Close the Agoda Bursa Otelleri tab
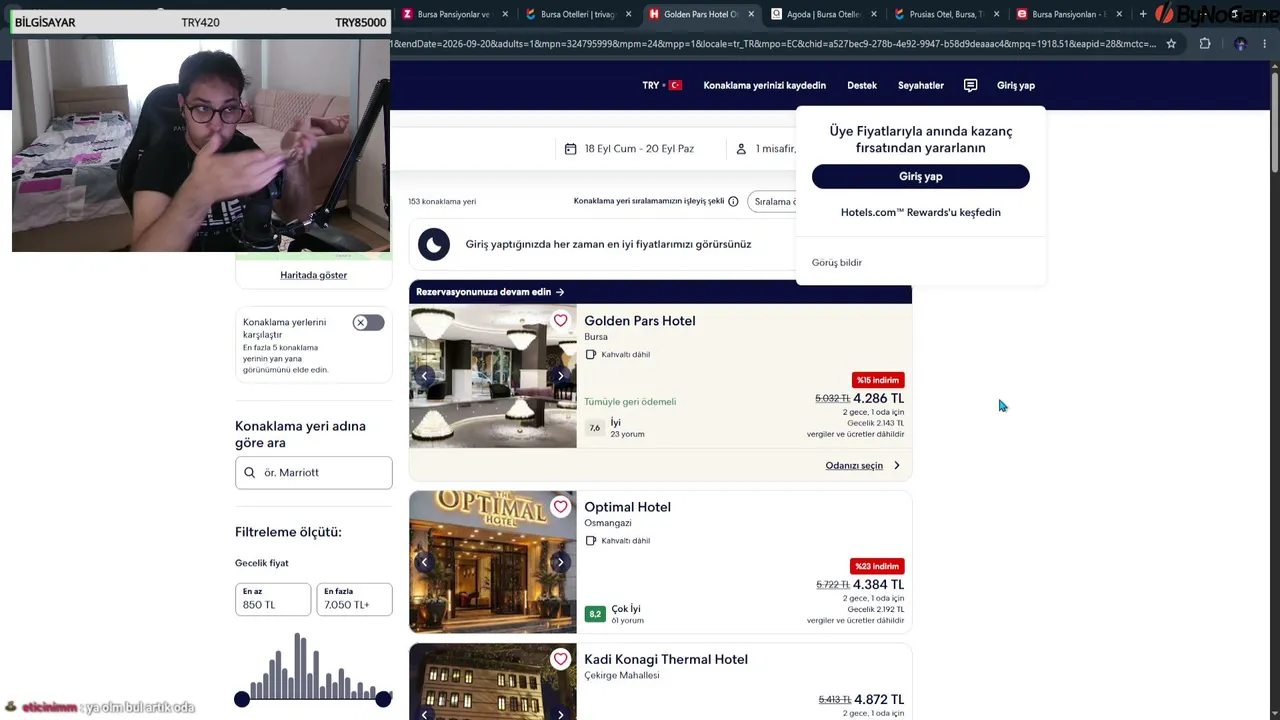This screenshot has height=720, width=1280. (x=873, y=14)
